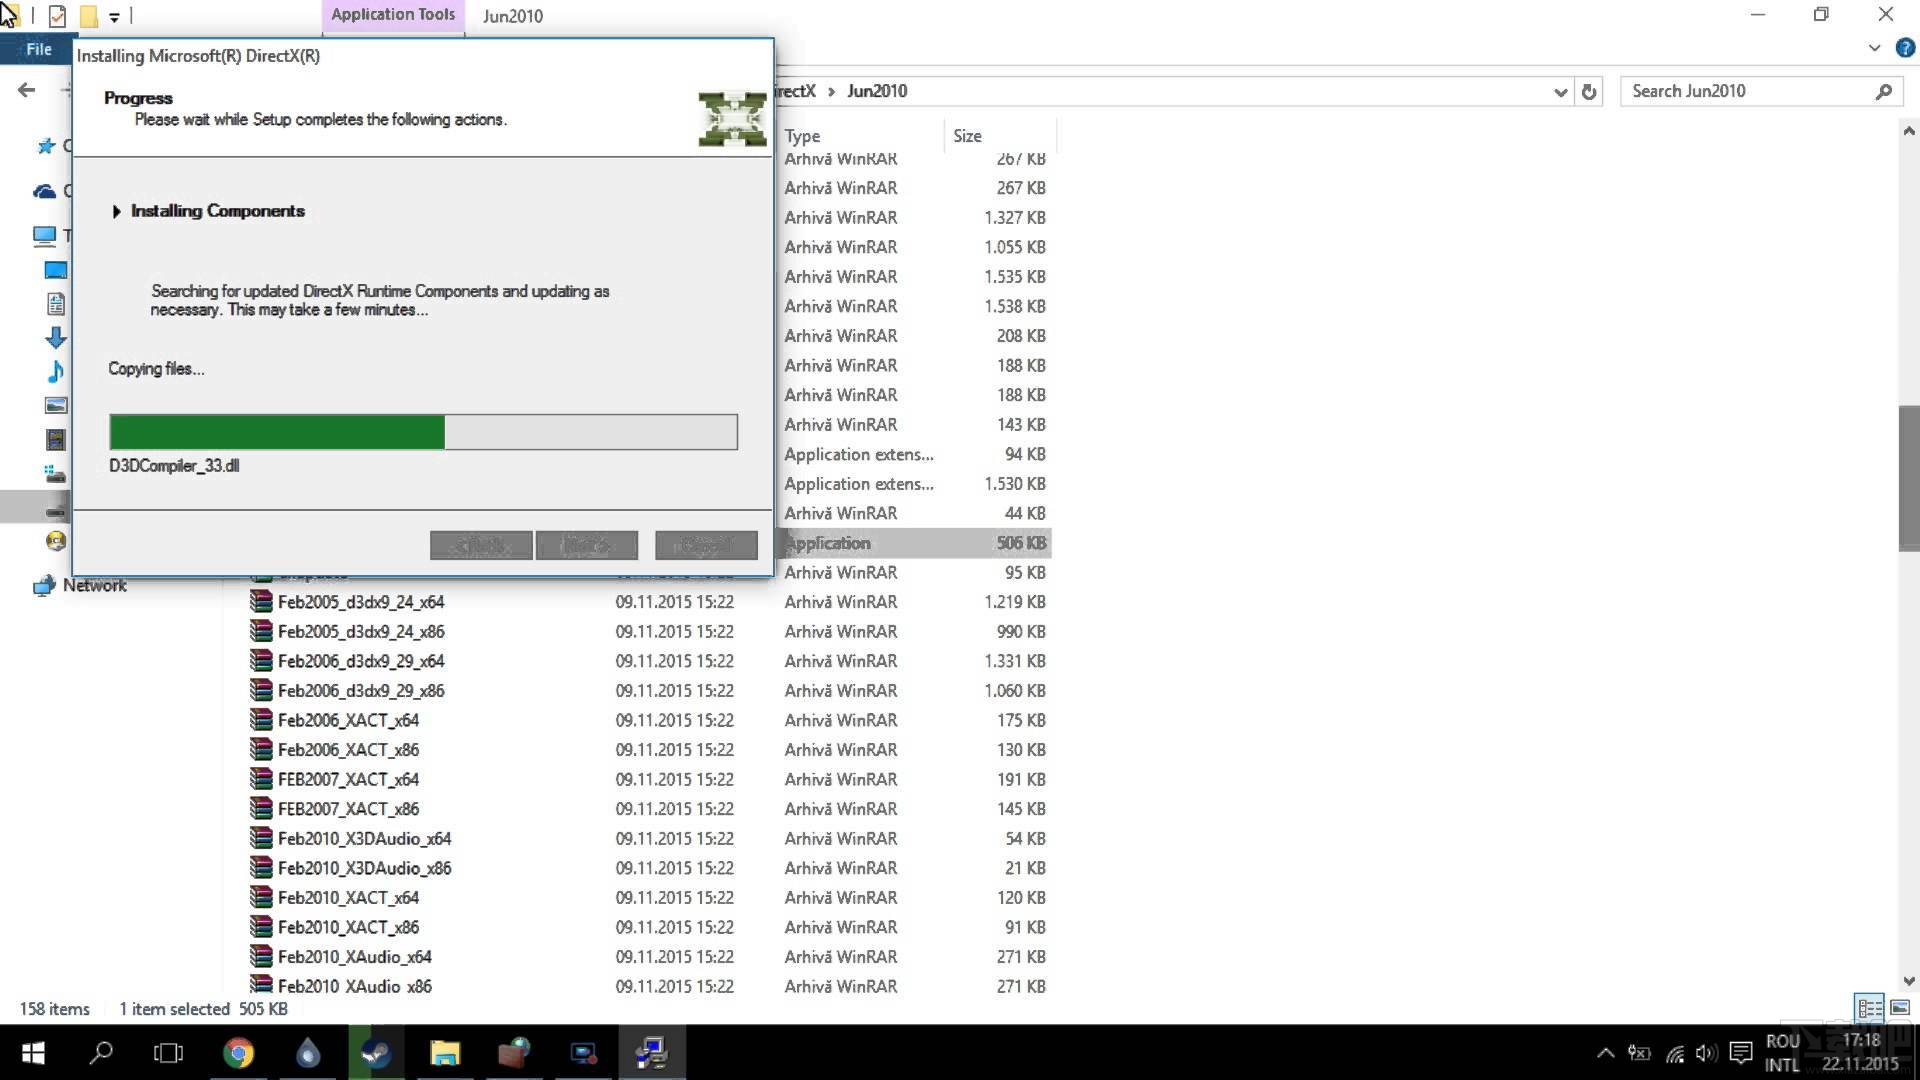Click the Back navigation button
The width and height of the screenshot is (1920, 1080).
click(28, 90)
